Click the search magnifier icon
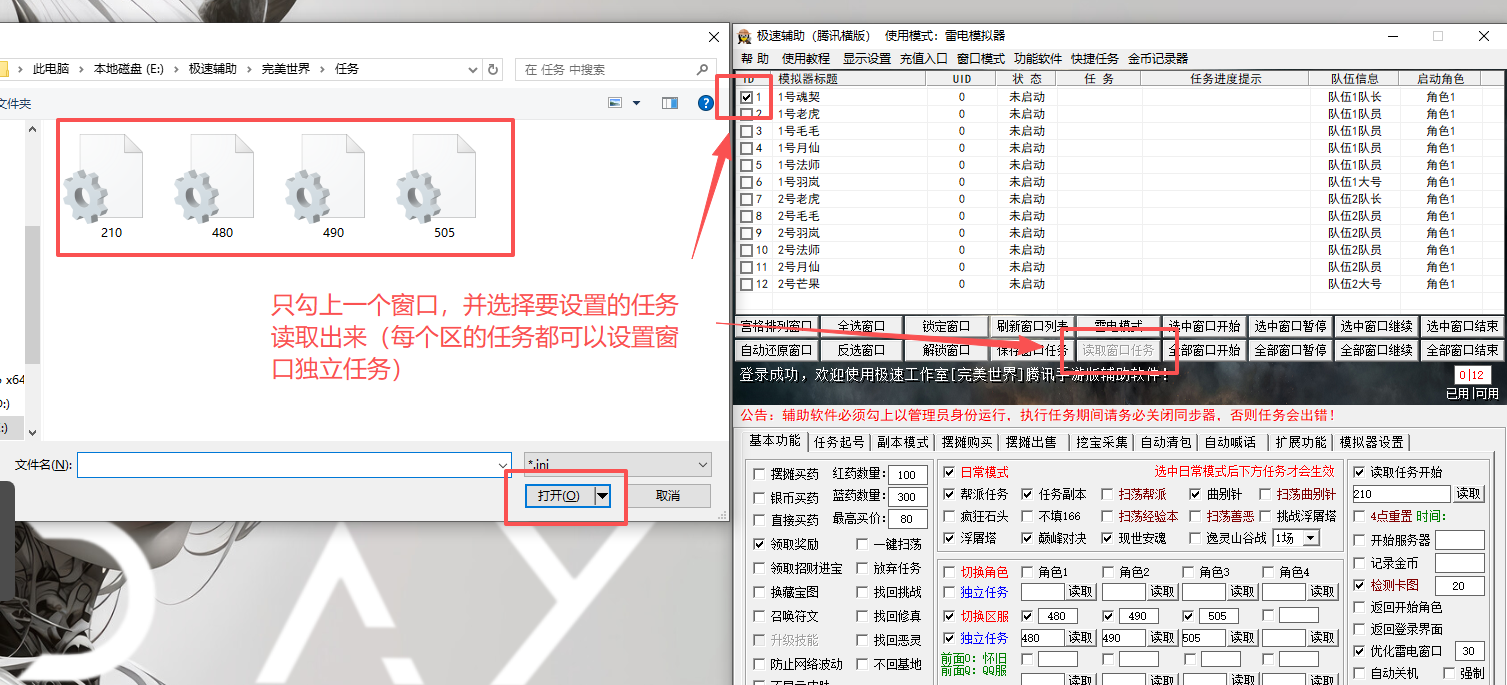The width and height of the screenshot is (1507, 685). click(703, 69)
